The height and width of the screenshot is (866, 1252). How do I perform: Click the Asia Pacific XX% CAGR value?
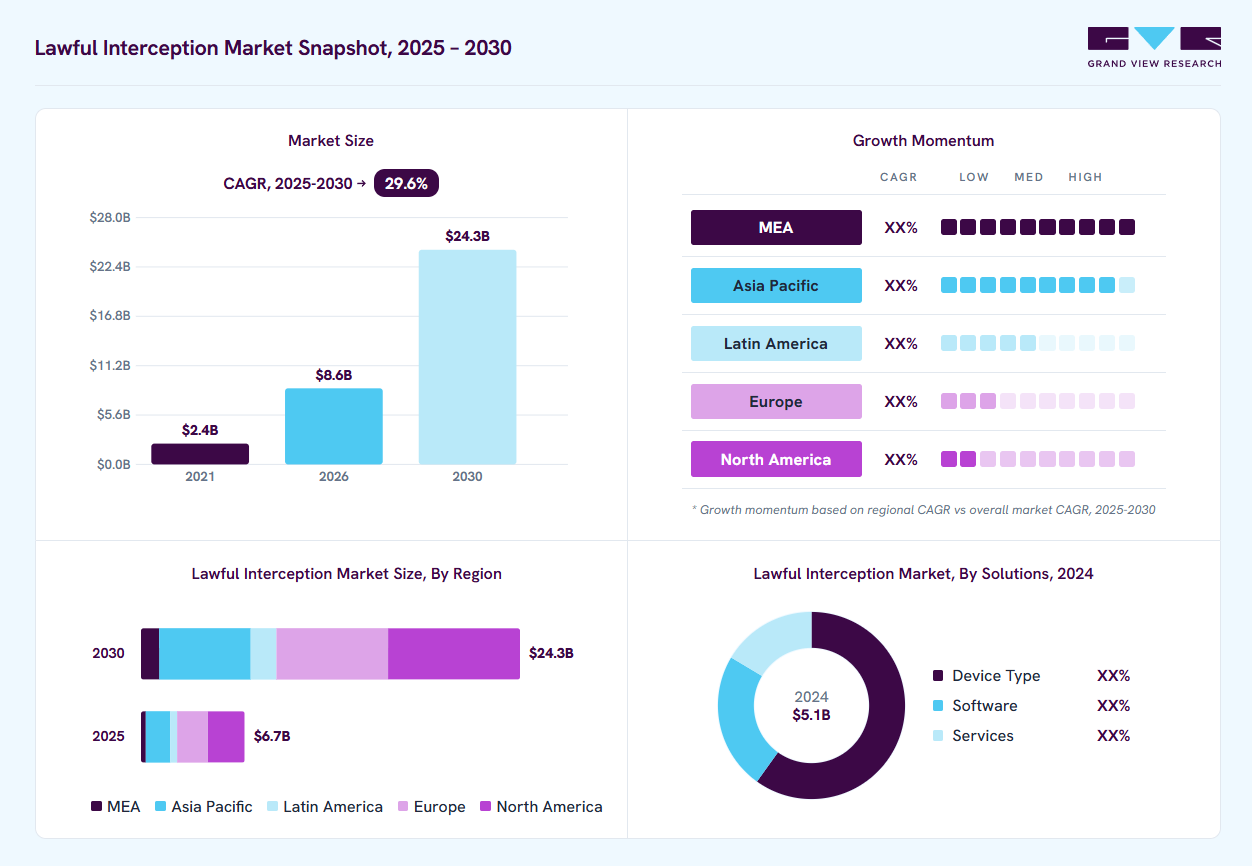coord(901,286)
